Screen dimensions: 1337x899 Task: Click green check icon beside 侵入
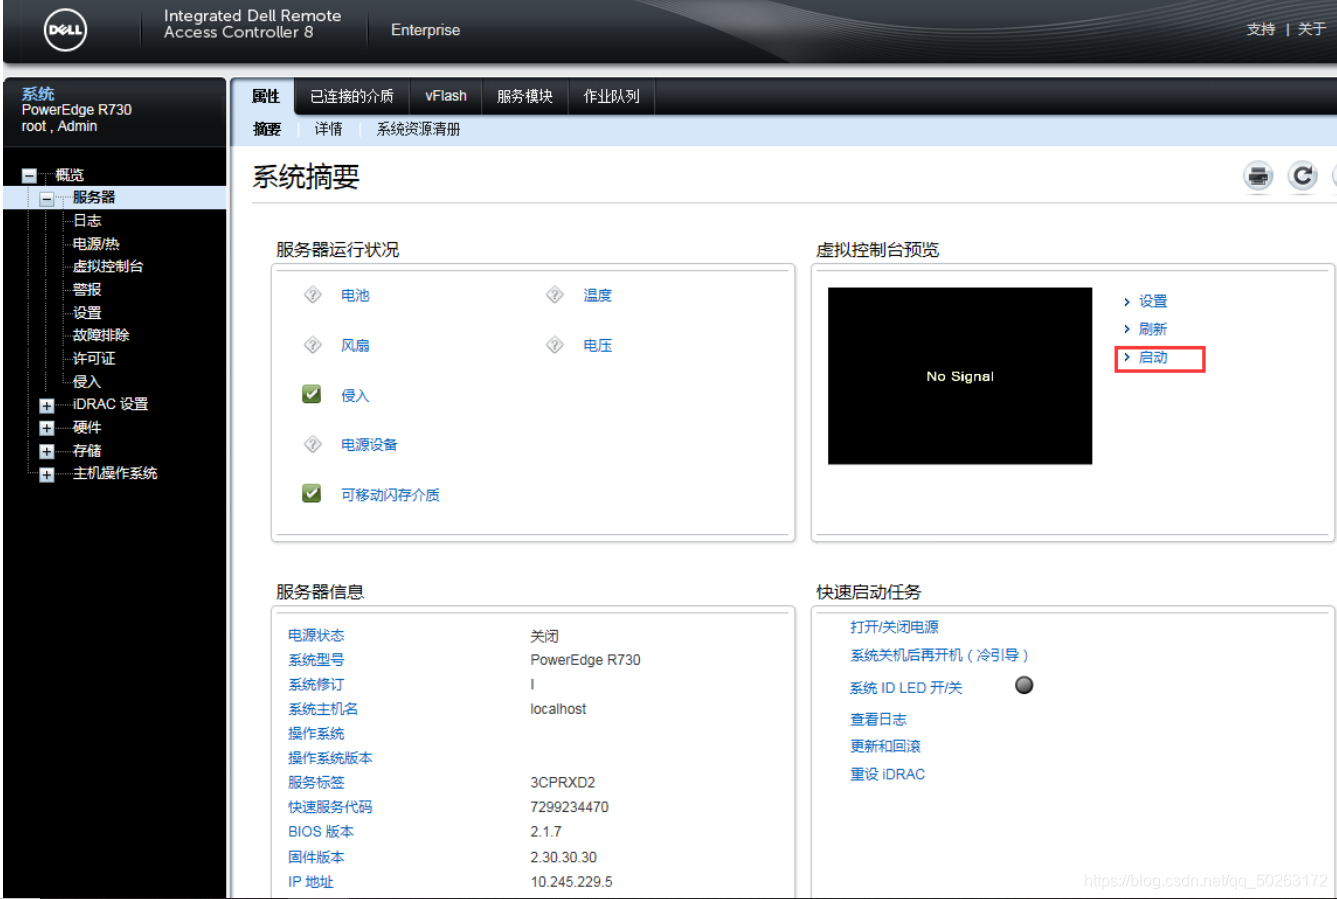point(312,394)
